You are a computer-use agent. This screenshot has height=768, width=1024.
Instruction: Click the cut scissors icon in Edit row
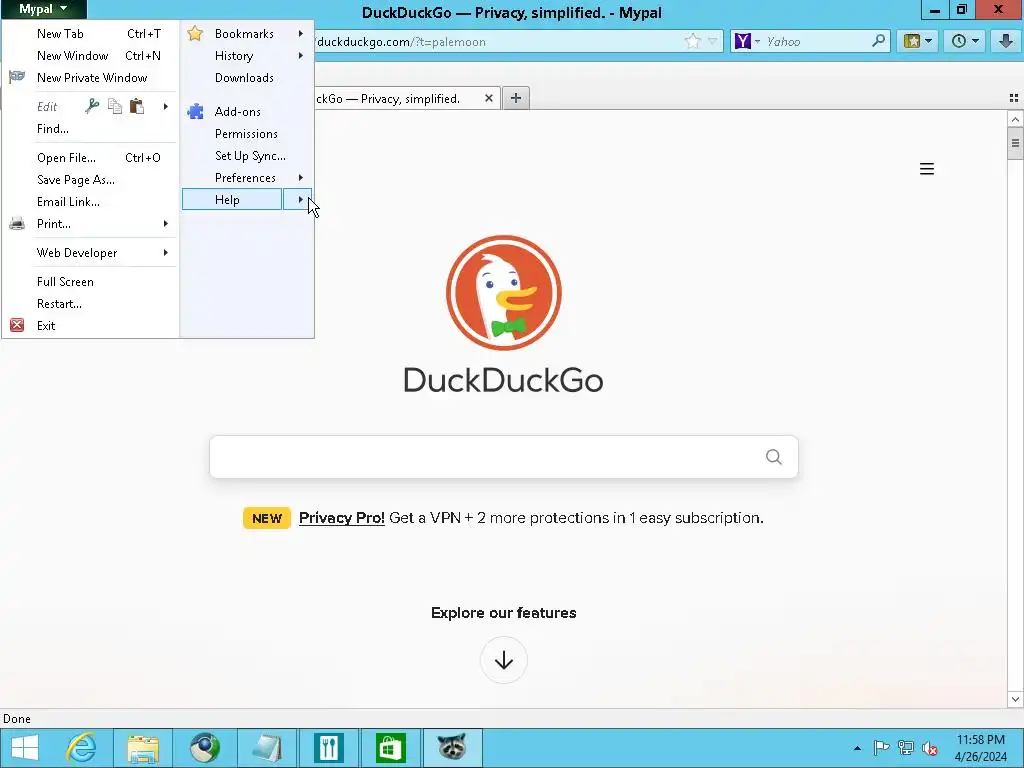(x=92, y=106)
